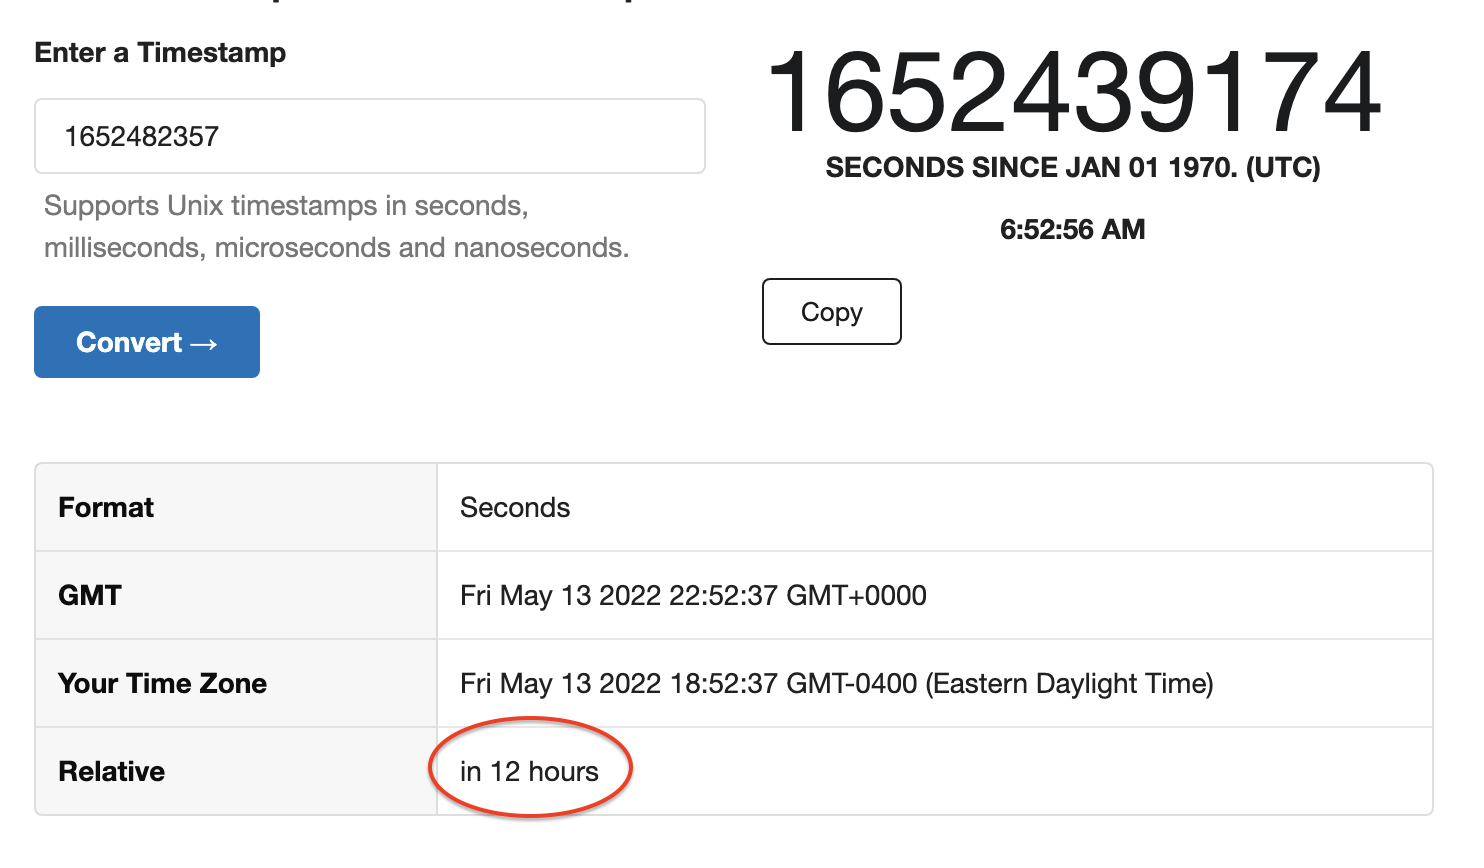Click the Convert button

pyautogui.click(x=146, y=341)
